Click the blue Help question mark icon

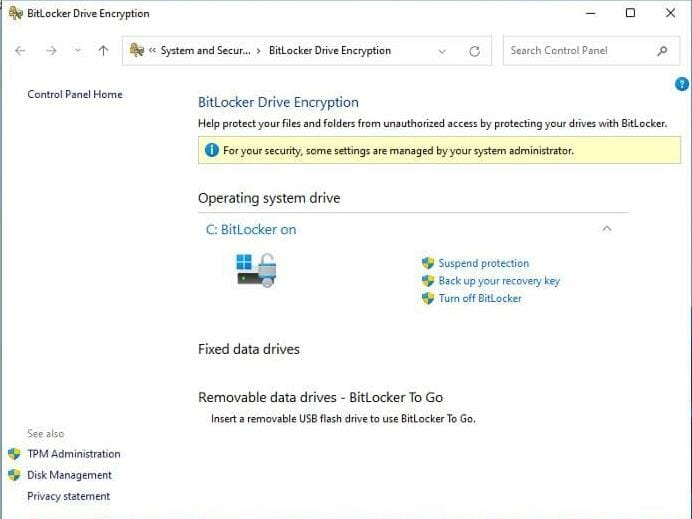coord(682,84)
